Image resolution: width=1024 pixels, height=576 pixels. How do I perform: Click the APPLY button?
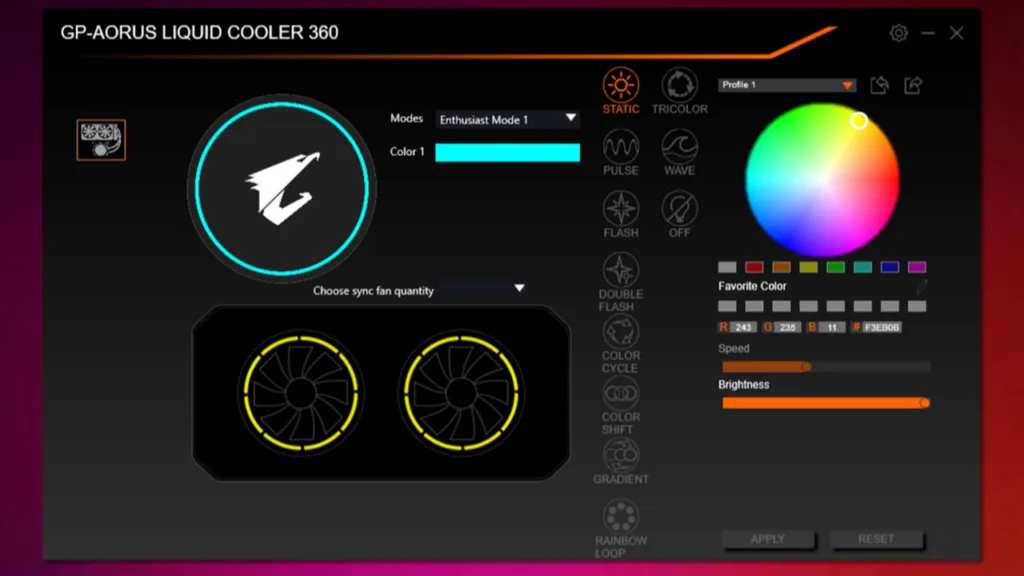pos(768,539)
